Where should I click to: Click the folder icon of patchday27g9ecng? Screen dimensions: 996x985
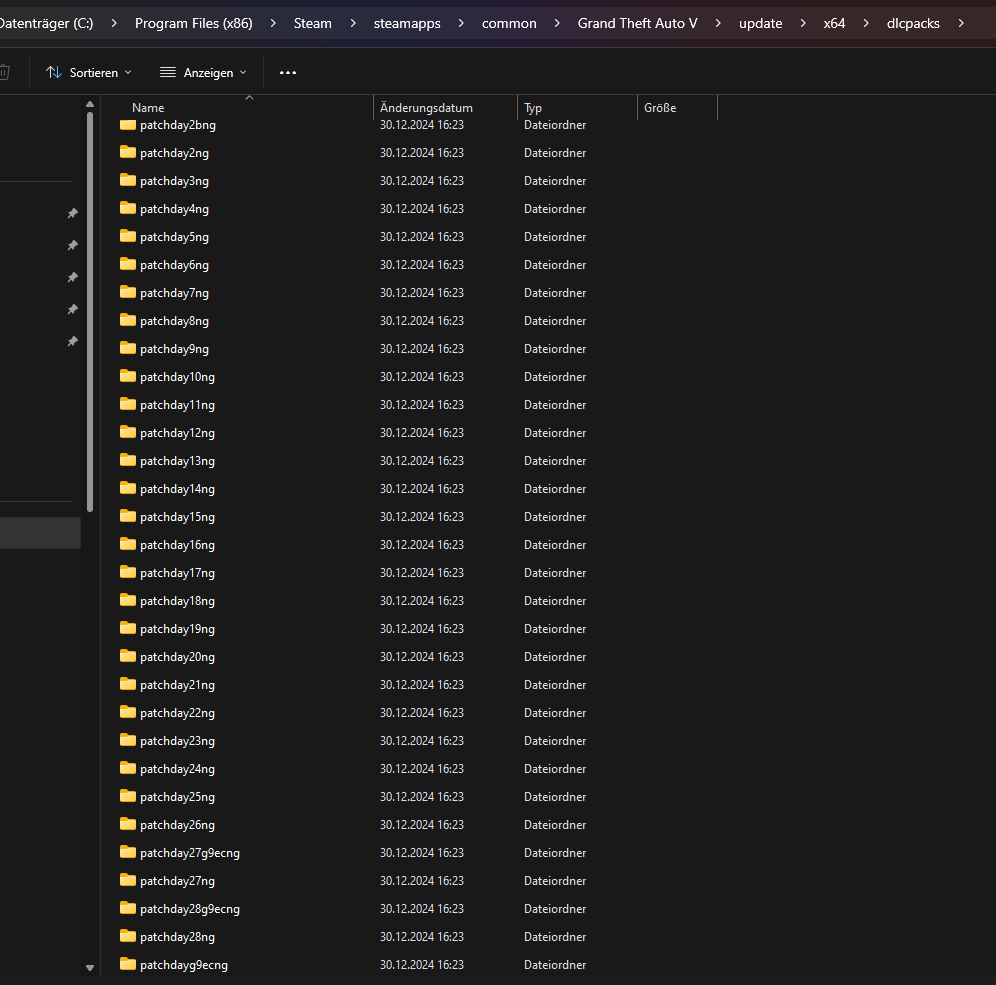(x=127, y=852)
